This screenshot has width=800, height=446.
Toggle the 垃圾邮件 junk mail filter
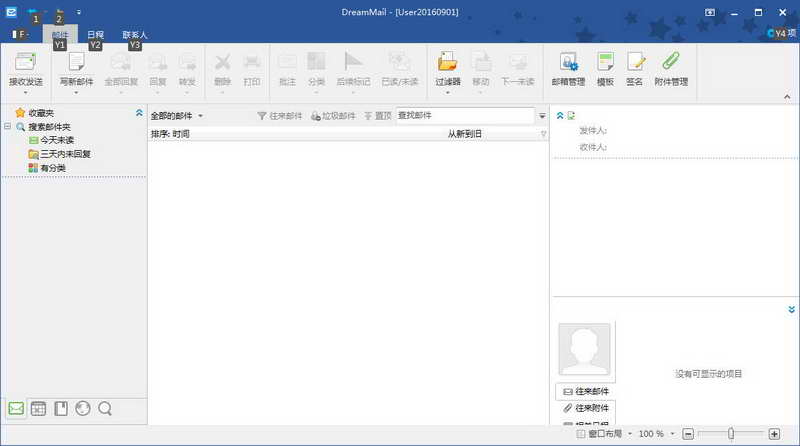[x=333, y=116]
